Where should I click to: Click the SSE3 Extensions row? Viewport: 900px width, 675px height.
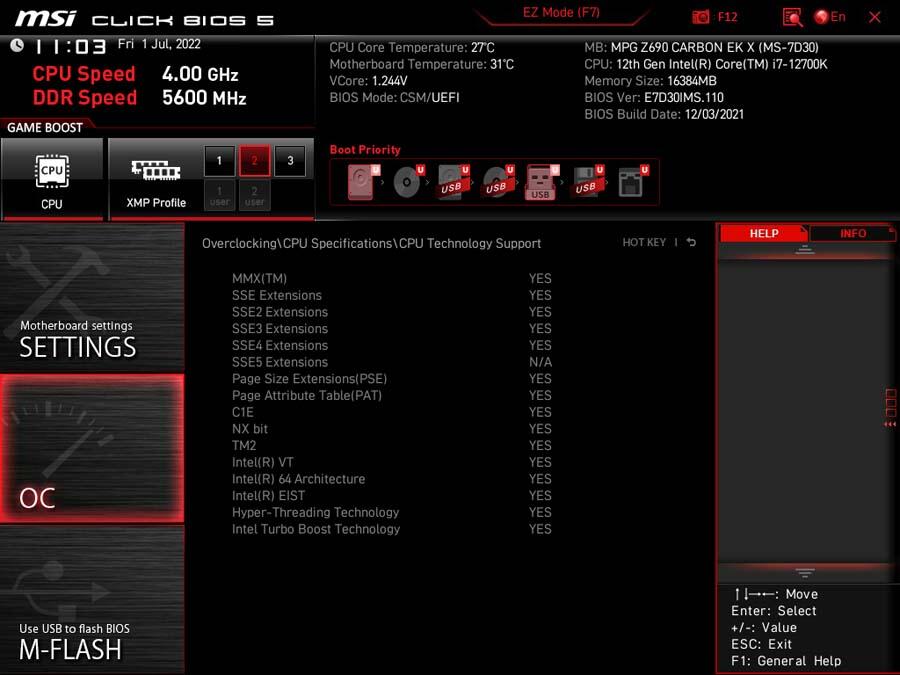coord(391,329)
